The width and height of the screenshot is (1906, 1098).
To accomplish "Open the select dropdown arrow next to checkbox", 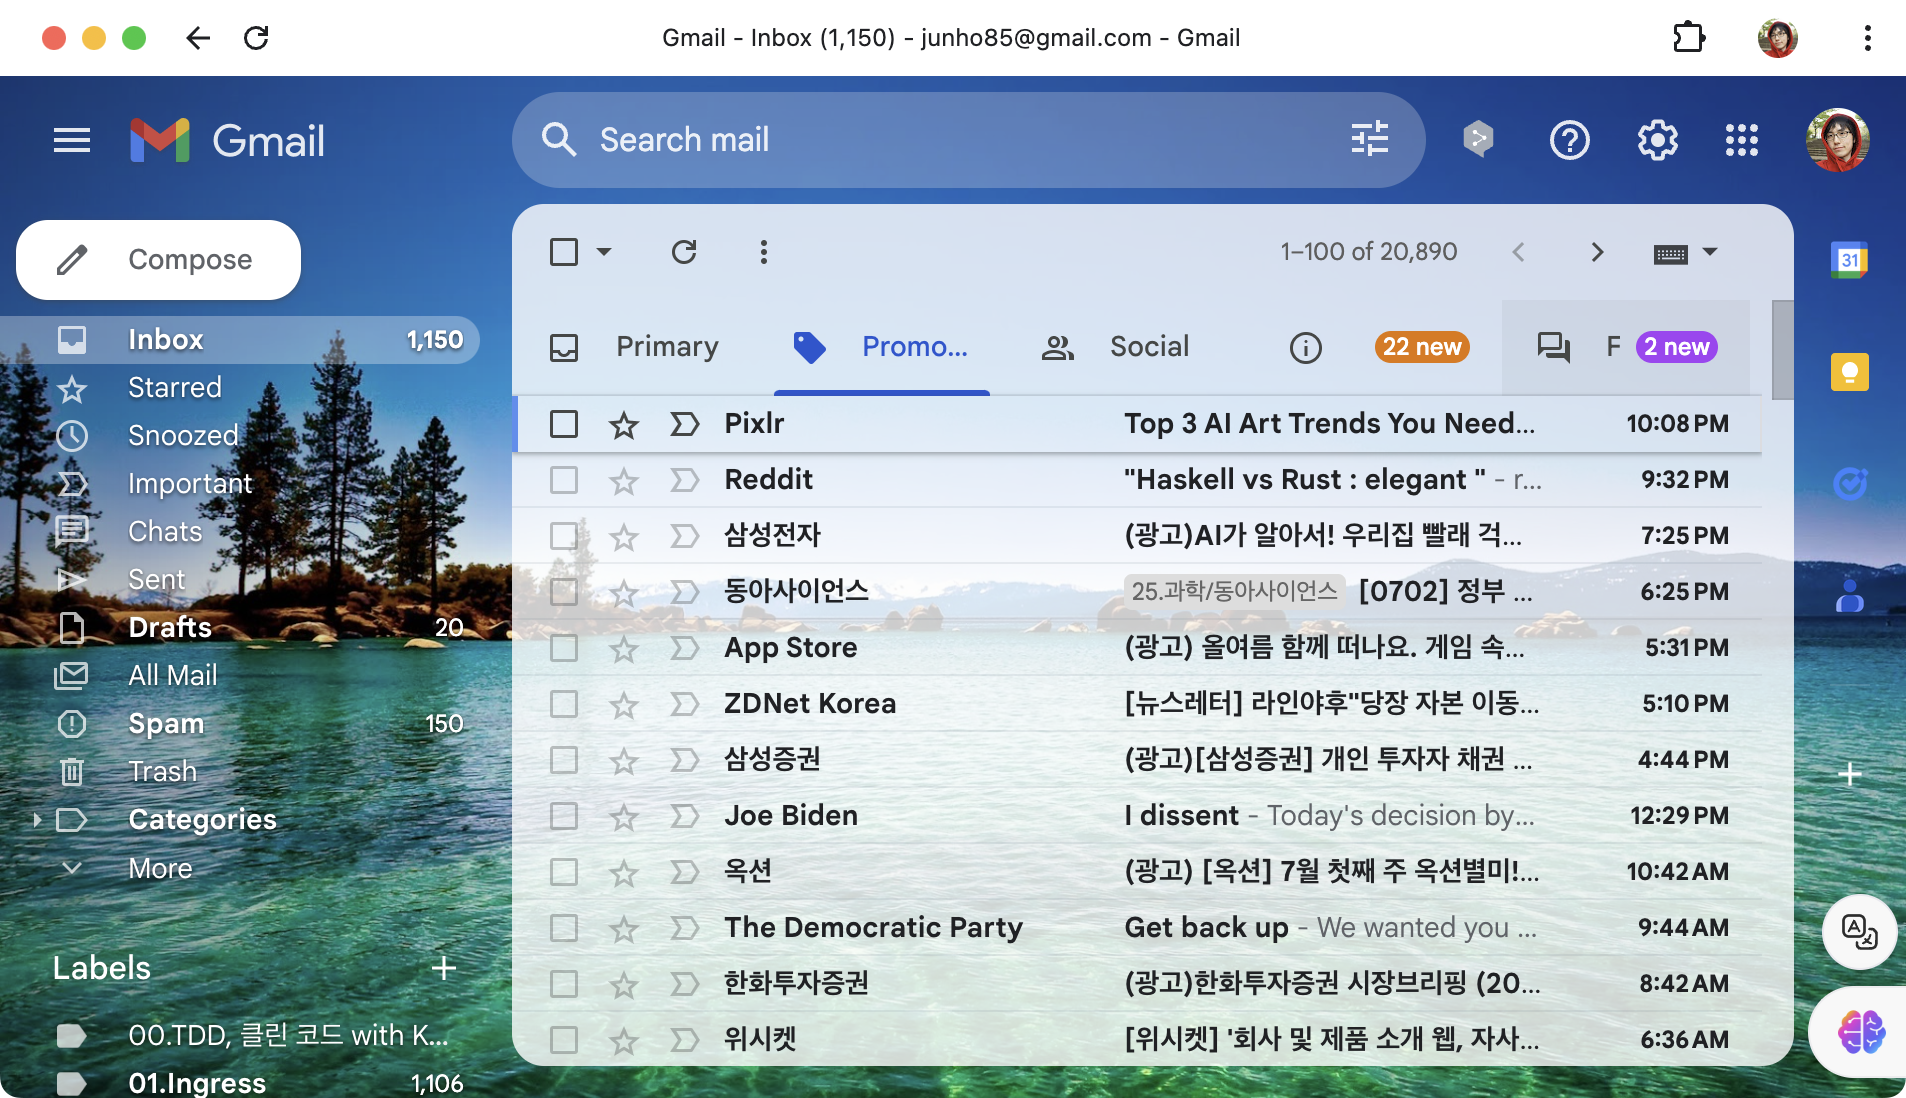I will click(604, 252).
